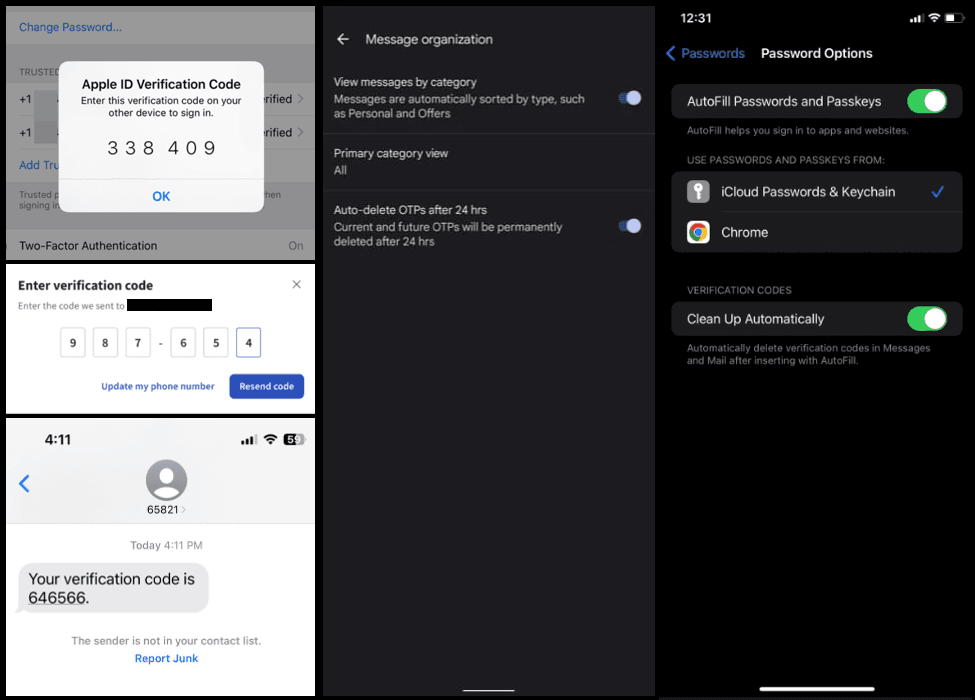Viewport: 975px width, 700px height.
Task: Tap the Wi-Fi icon beside the 12:31 clock
Action: point(934,18)
